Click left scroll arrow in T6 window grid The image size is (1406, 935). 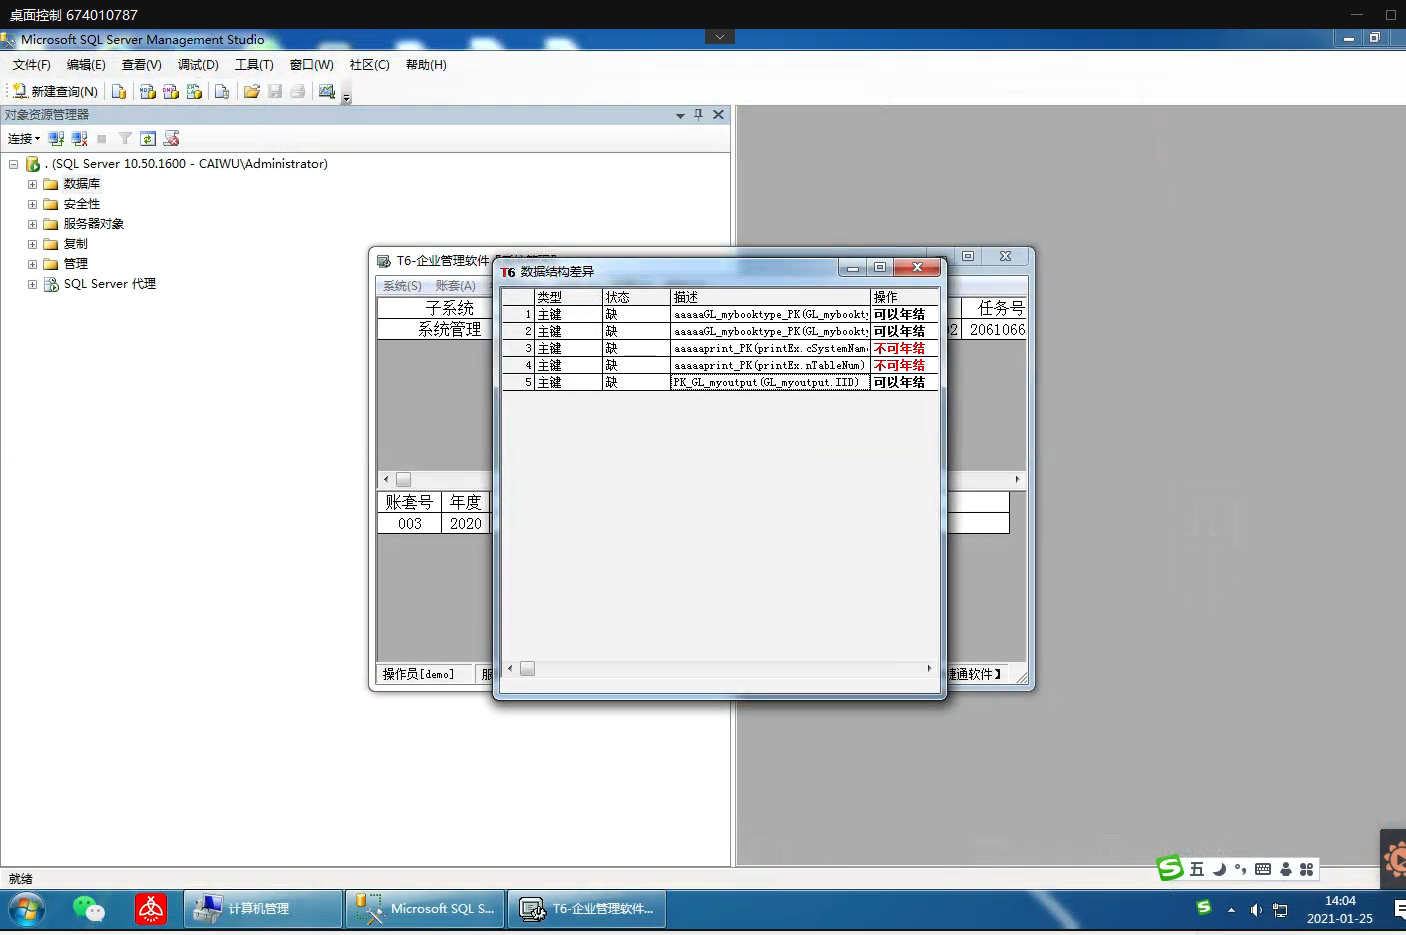[x=386, y=479]
